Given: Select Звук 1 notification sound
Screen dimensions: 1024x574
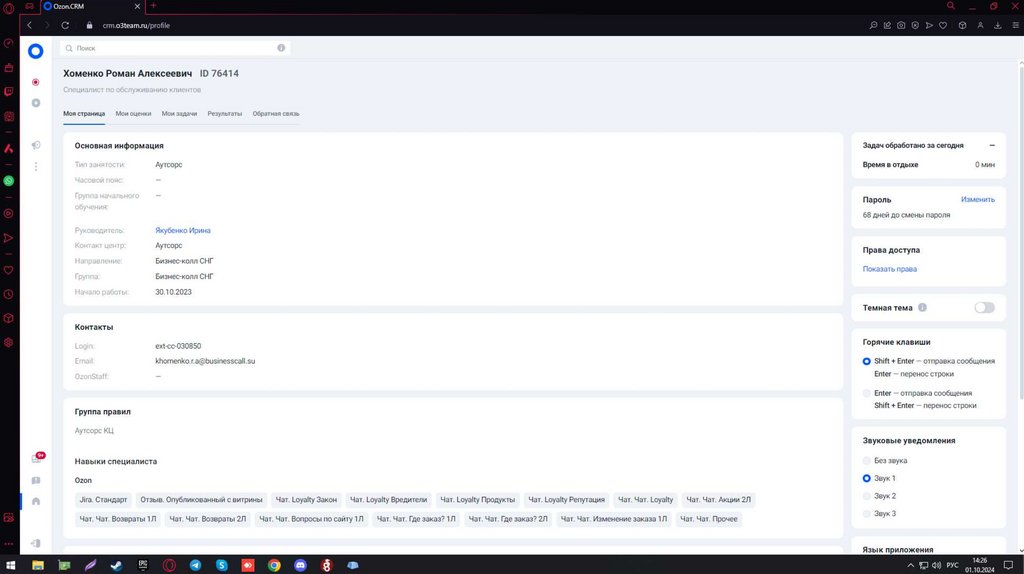Looking at the screenshot, I should 867,478.
